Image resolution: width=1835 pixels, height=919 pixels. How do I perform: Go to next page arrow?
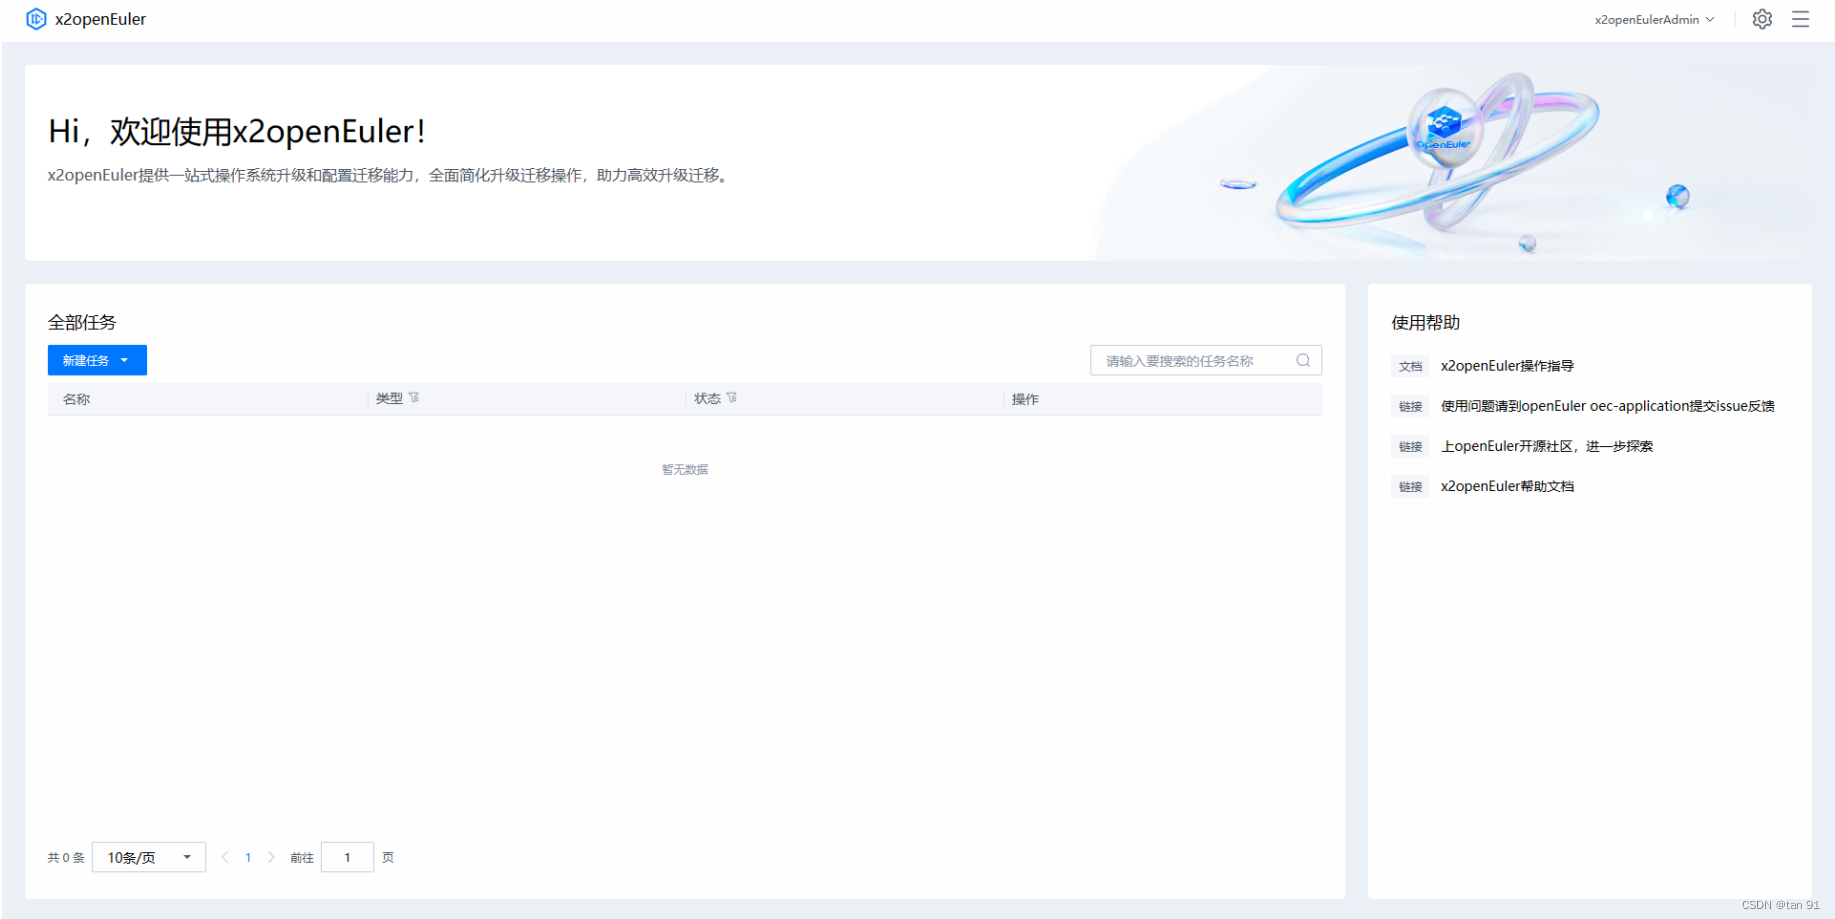point(271,857)
